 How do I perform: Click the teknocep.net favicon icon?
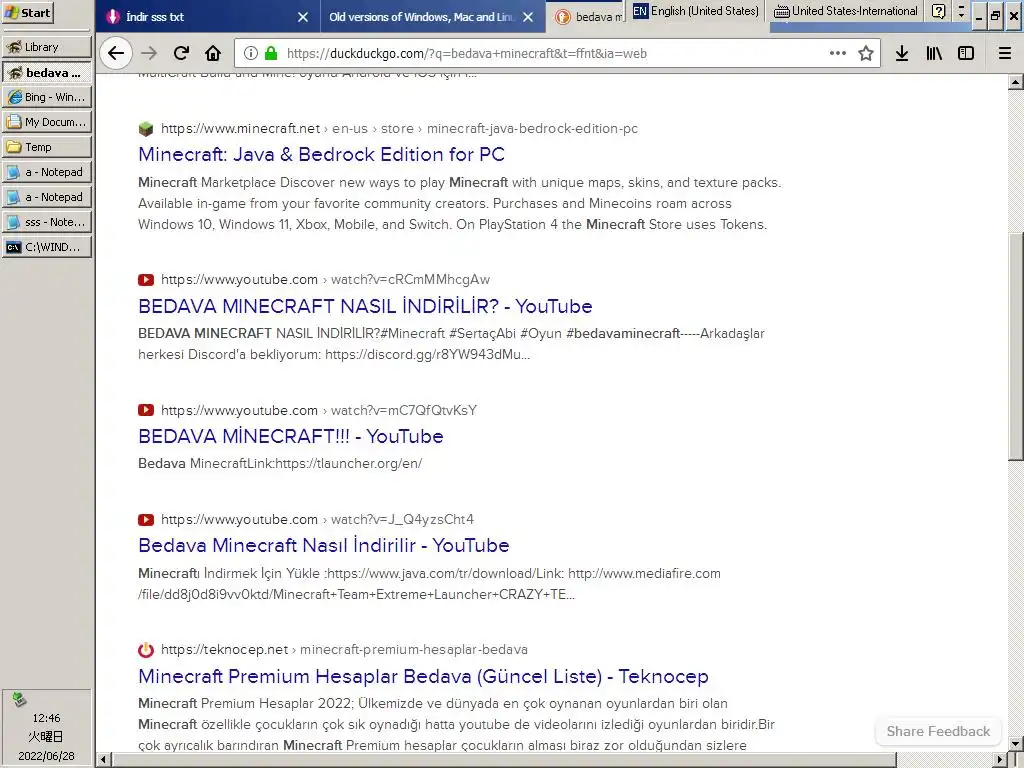pyautogui.click(x=146, y=650)
